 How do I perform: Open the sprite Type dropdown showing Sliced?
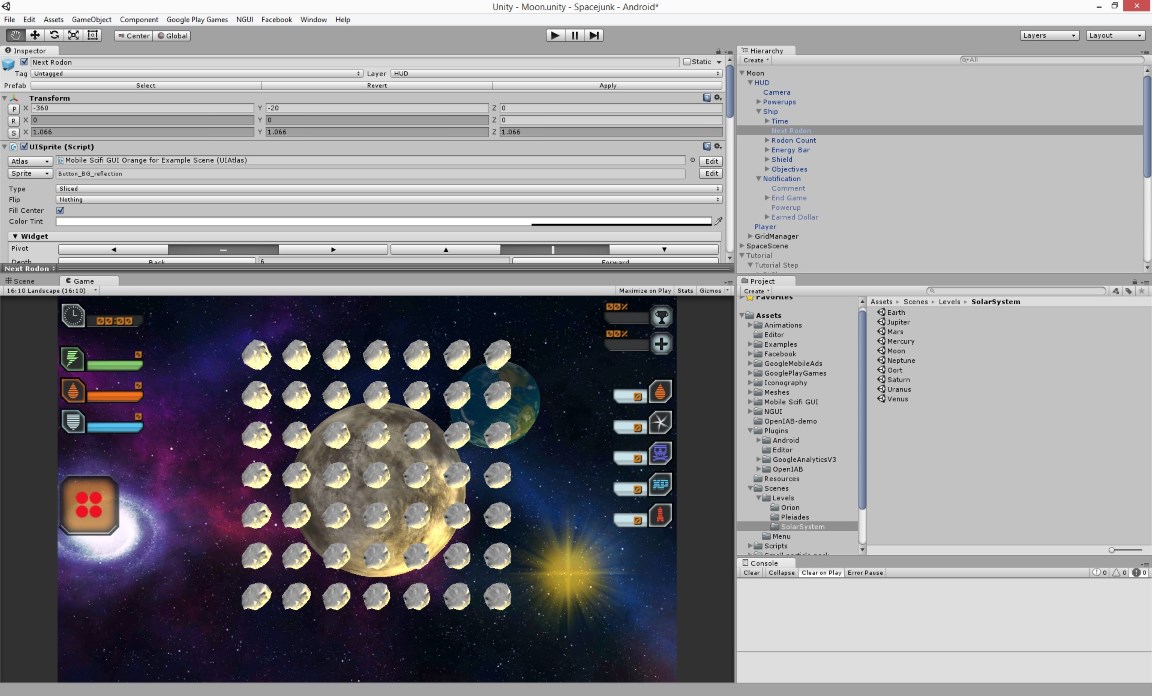tap(388, 188)
